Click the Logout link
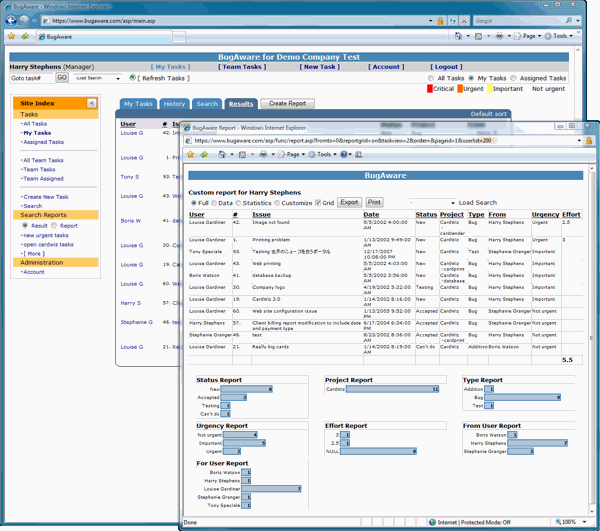 pos(446,67)
